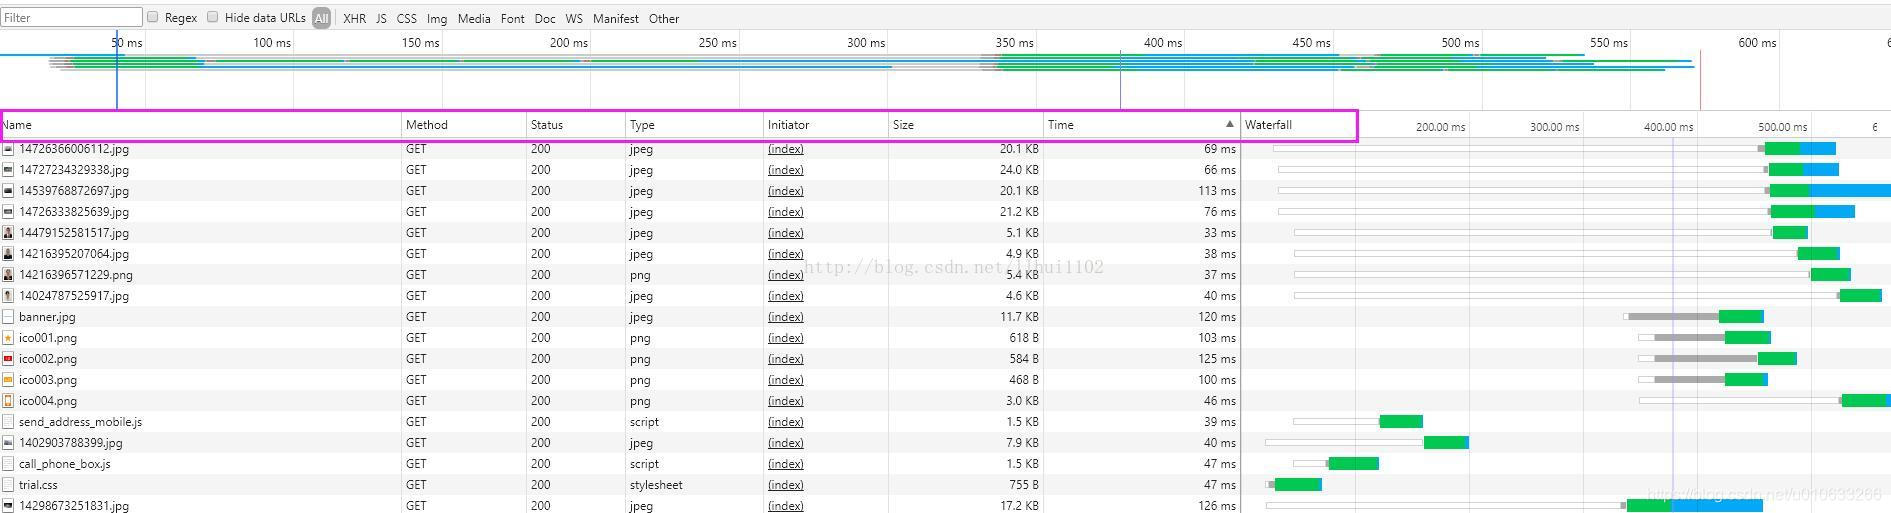Select the Img filter tab
The width and height of the screenshot is (1891, 513).
tap(437, 18)
